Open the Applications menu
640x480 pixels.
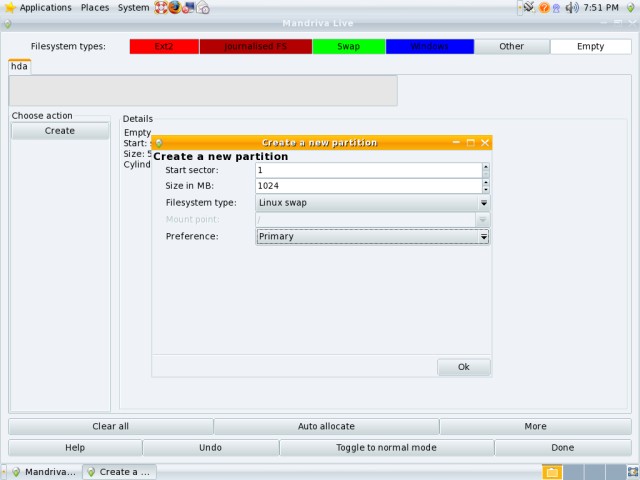tap(45, 7)
